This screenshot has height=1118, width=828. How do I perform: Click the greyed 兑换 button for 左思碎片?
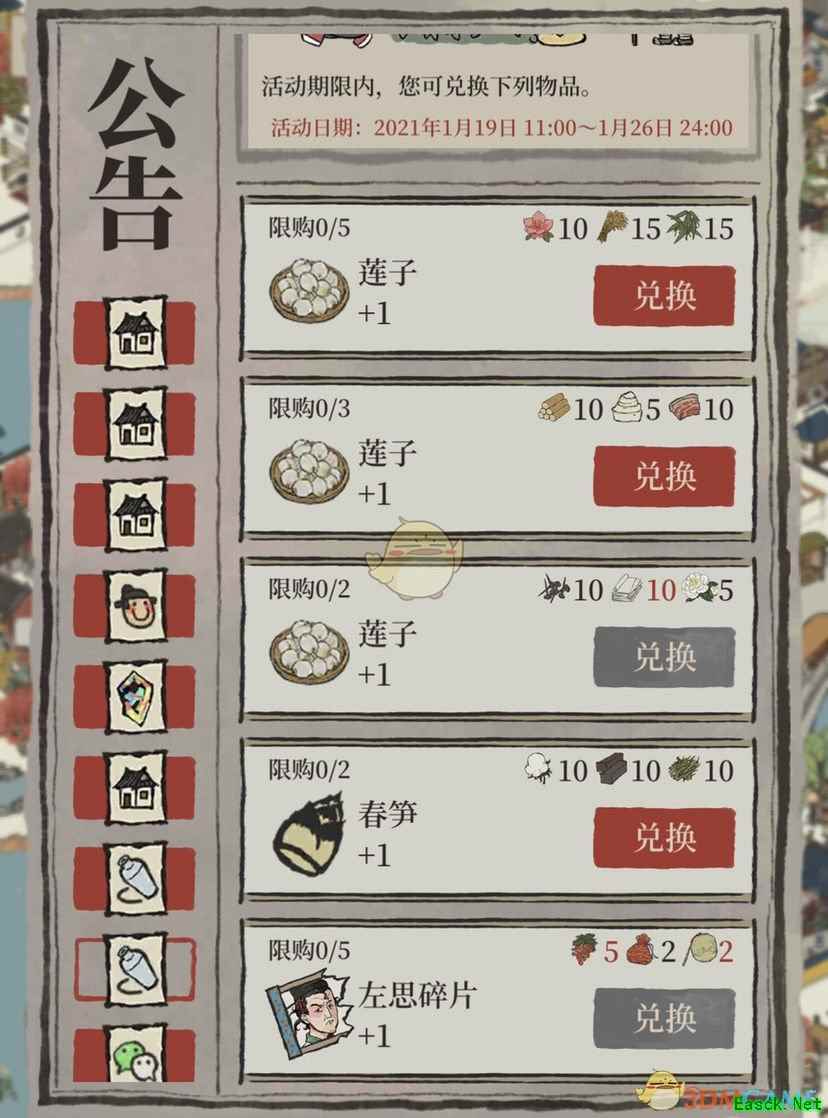click(664, 1017)
